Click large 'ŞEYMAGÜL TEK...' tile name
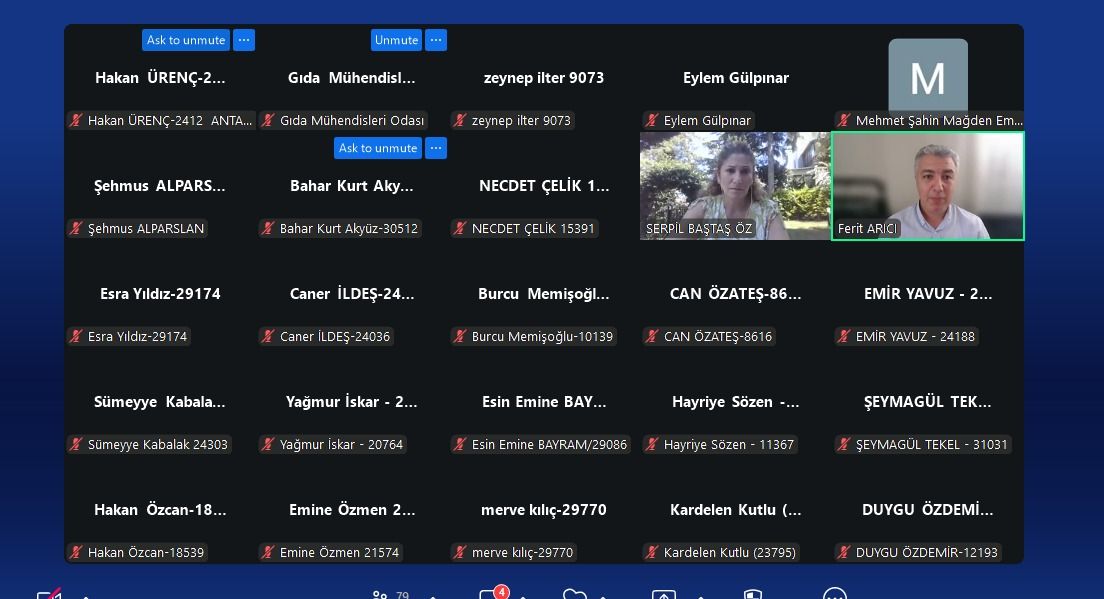1104x599 pixels. (x=927, y=402)
